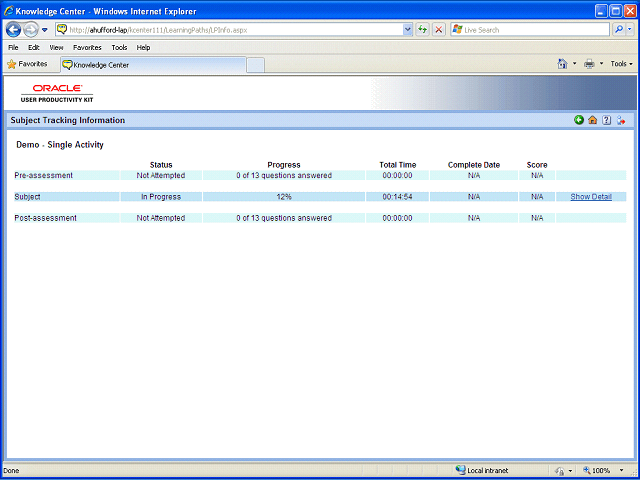Click the privacy lock icon in status bar

click(560, 471)
